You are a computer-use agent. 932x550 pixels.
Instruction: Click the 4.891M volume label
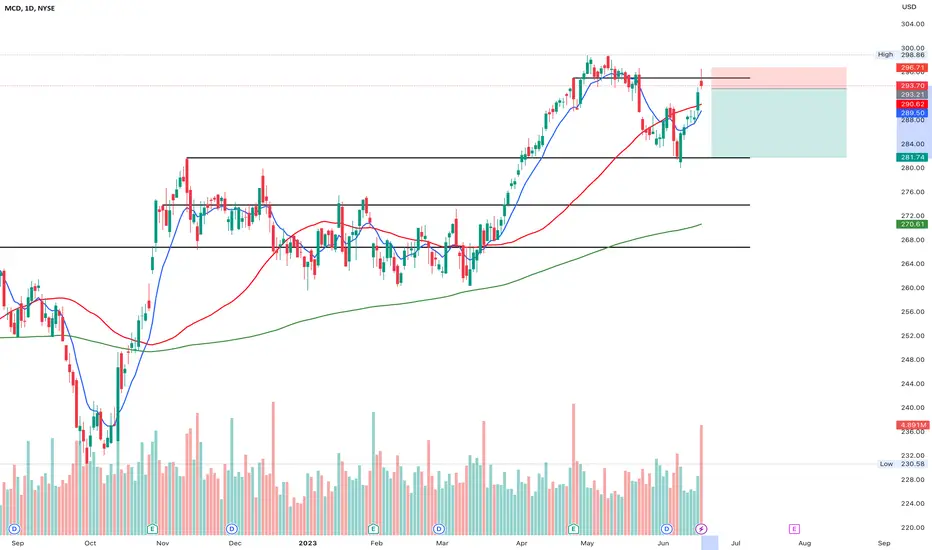[912, 425]
